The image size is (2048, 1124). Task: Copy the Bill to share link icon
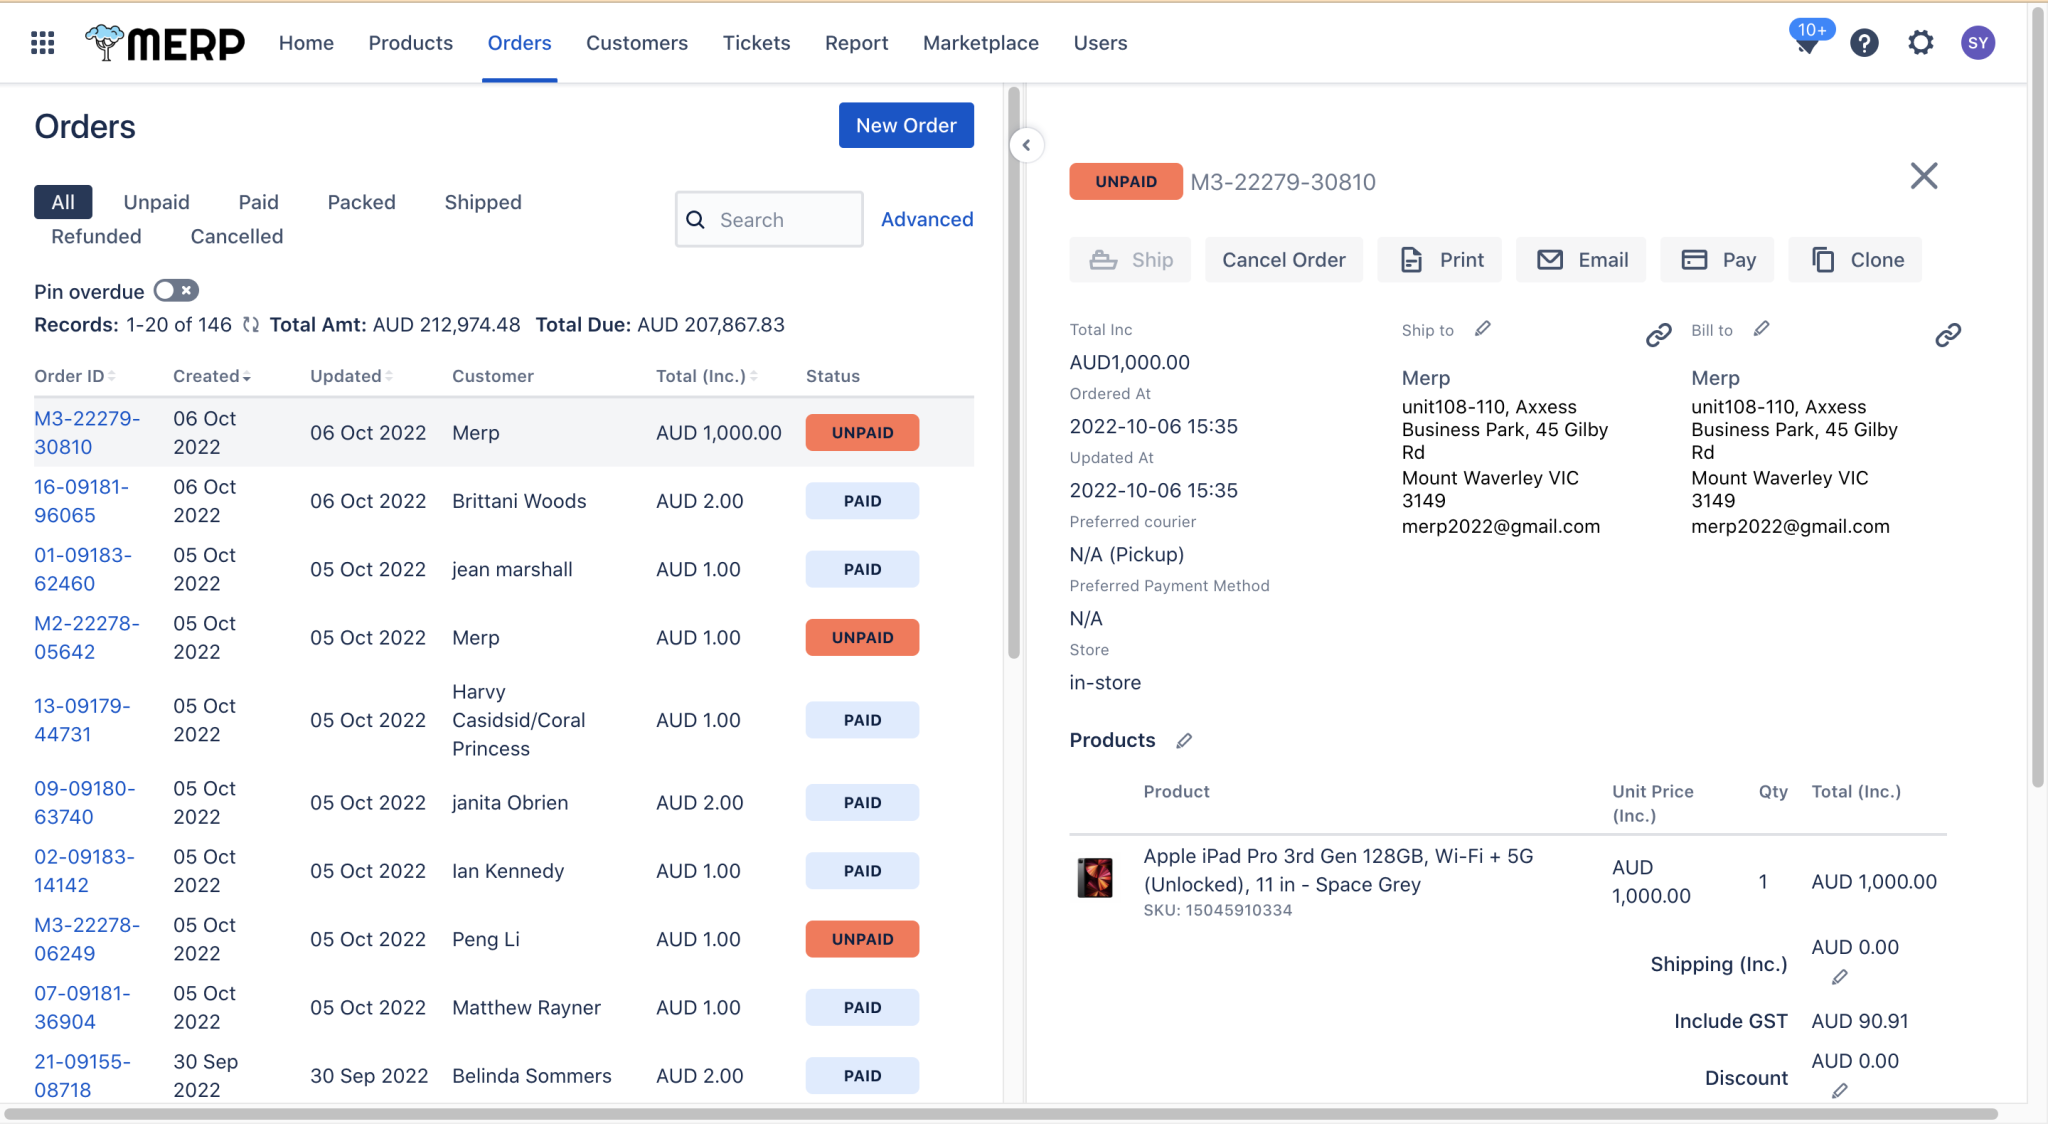pyautogui.click(x=1949, y=334)
